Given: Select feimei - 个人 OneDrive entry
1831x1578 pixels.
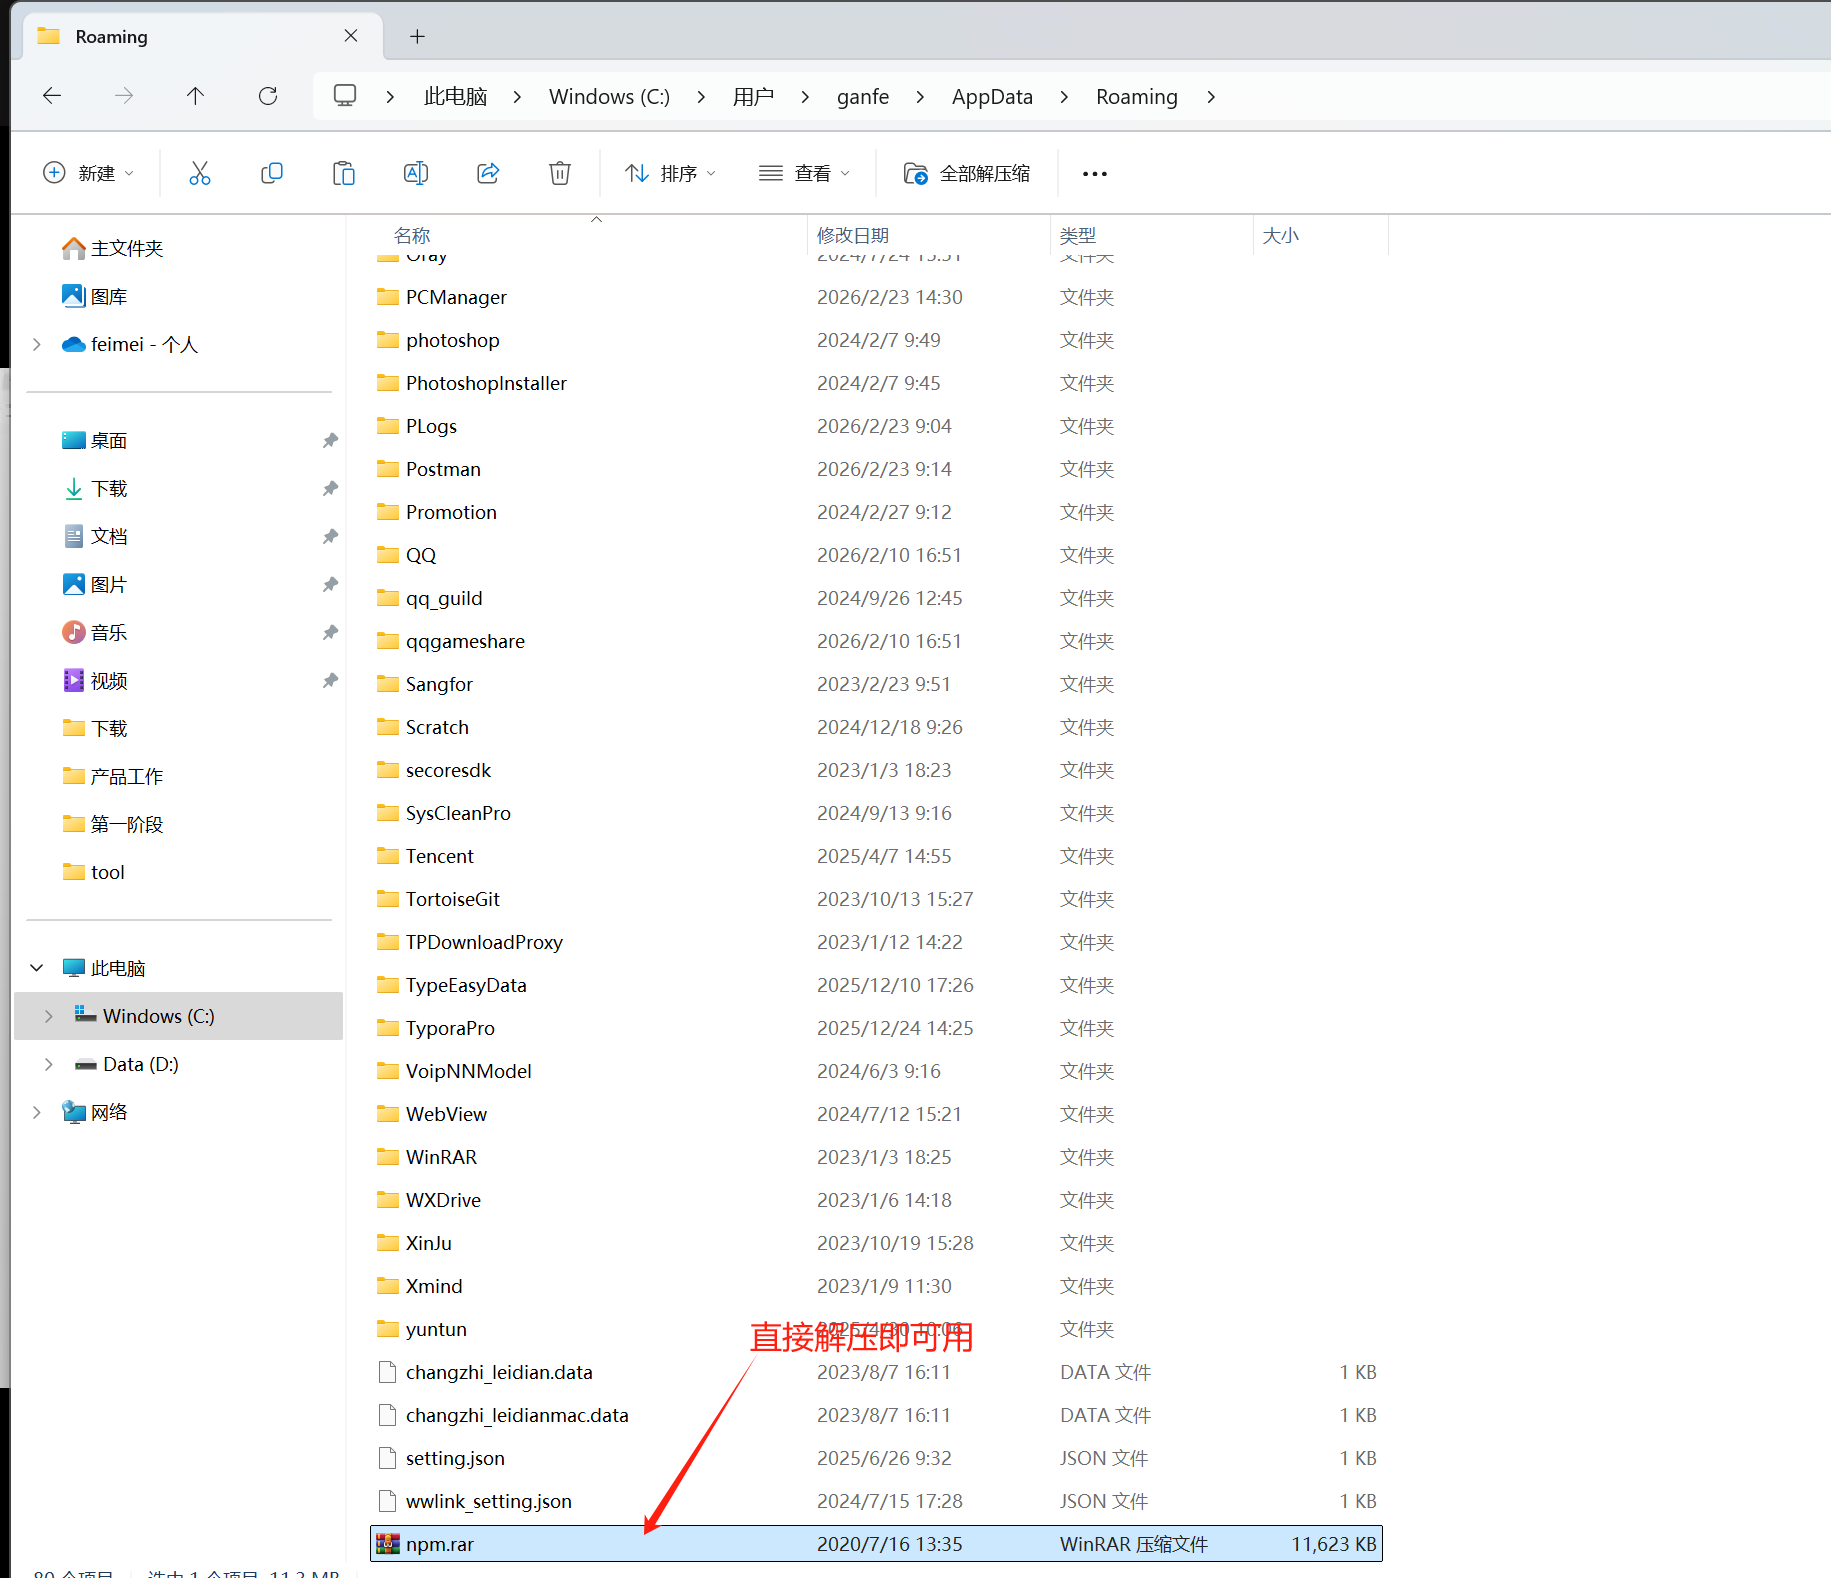Looking at the screenshot, I should 130,344.
